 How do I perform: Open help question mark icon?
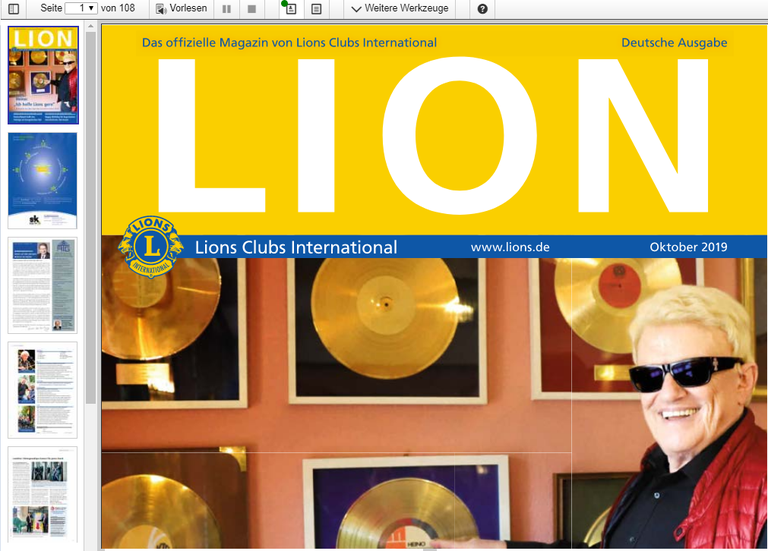tap(482, 9)
